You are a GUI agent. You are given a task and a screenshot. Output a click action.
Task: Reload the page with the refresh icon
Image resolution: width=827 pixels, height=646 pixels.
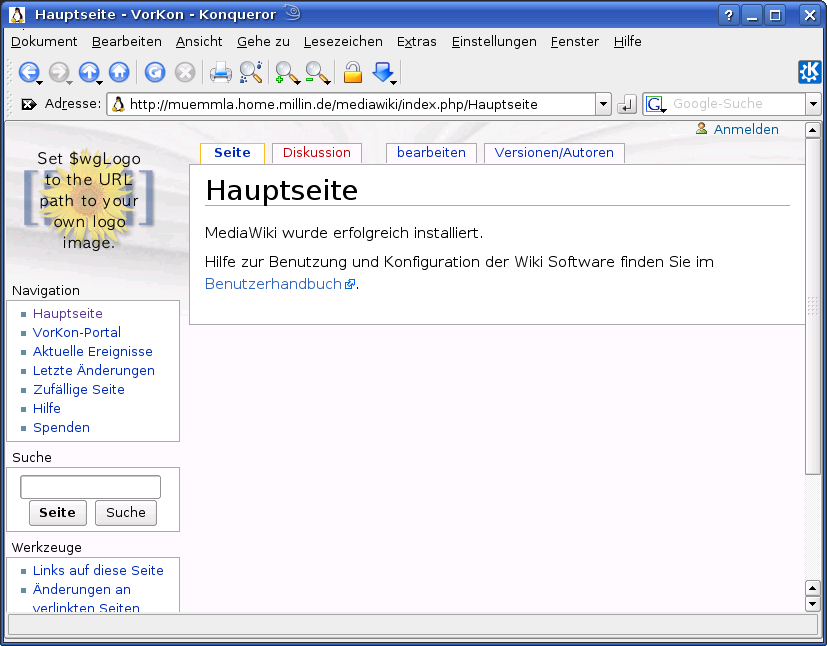[155, 72]
